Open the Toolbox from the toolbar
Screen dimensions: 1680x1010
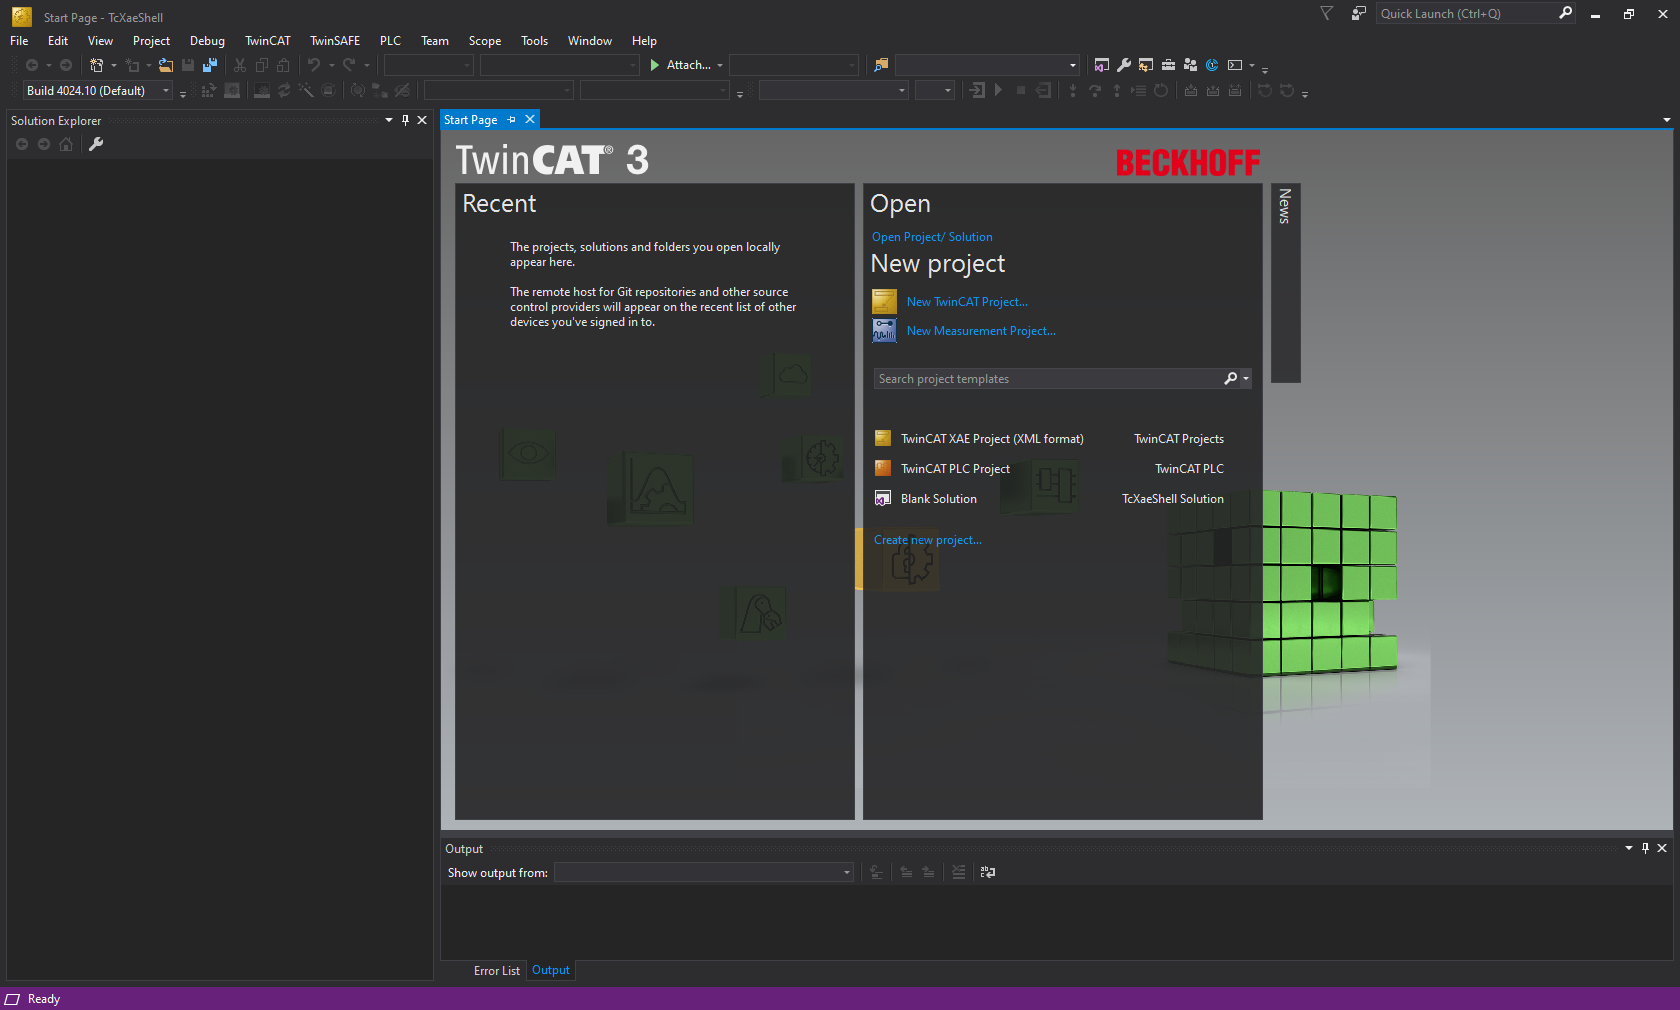1168,65
